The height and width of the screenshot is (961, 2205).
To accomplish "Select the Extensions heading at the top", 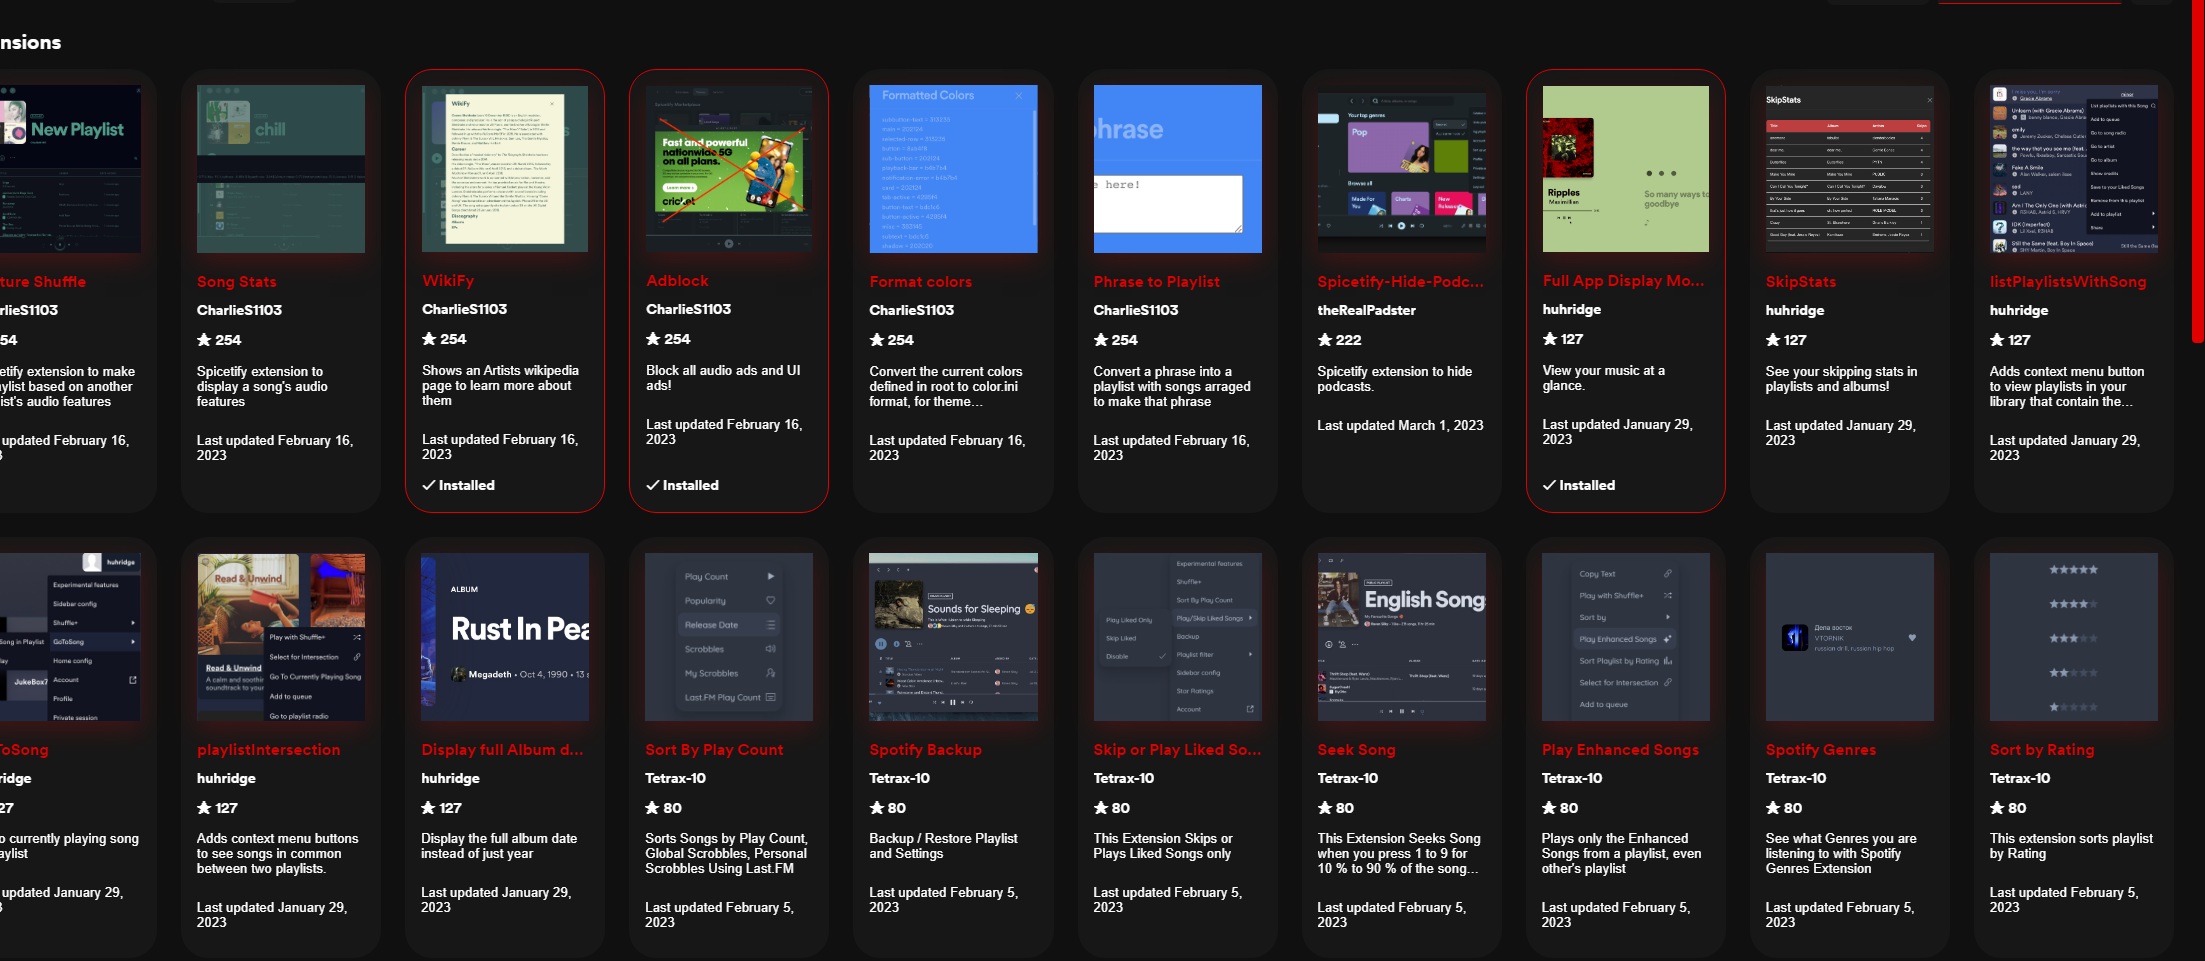I will tap(32, 42).
